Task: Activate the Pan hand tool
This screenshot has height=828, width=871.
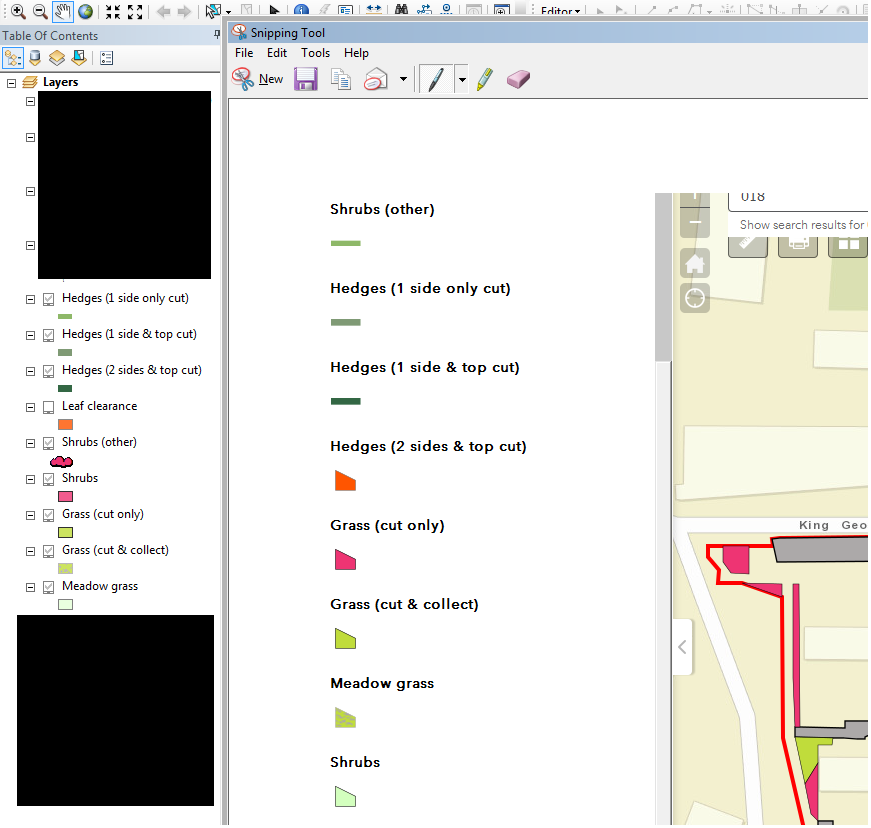Action: tap(63, 11)
